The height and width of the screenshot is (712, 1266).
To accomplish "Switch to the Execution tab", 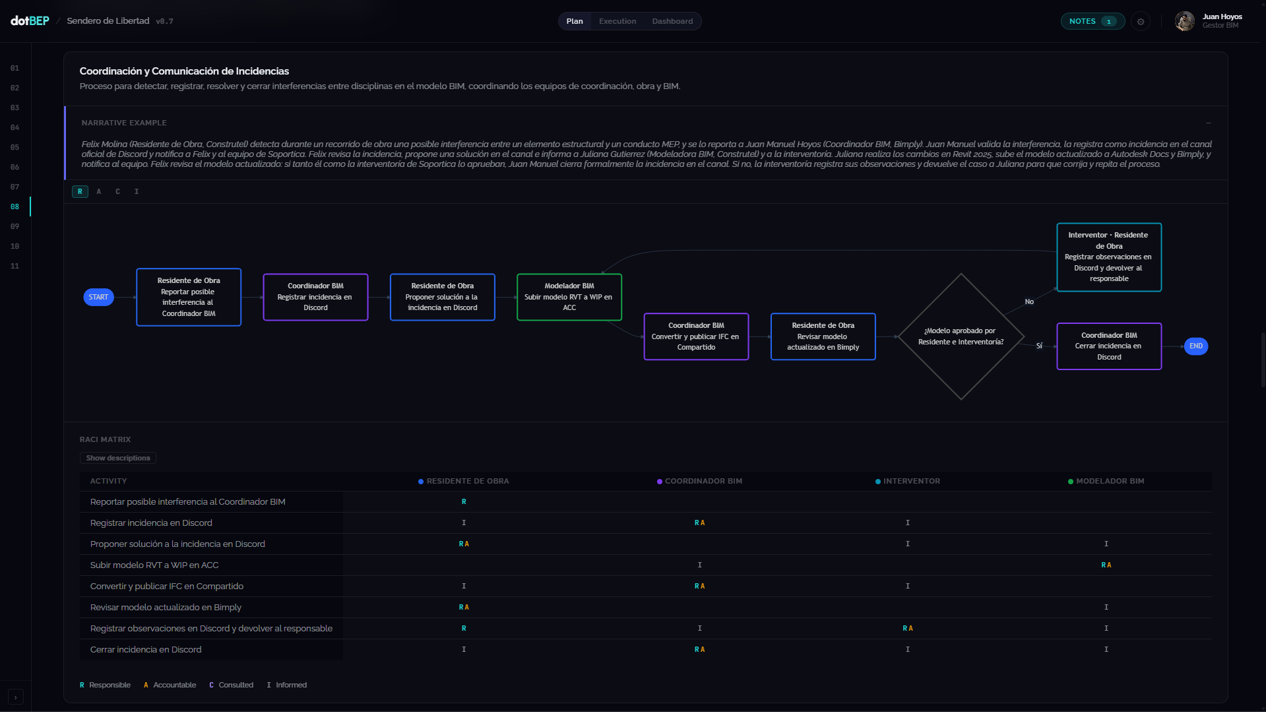I will [x=617, y=21].
